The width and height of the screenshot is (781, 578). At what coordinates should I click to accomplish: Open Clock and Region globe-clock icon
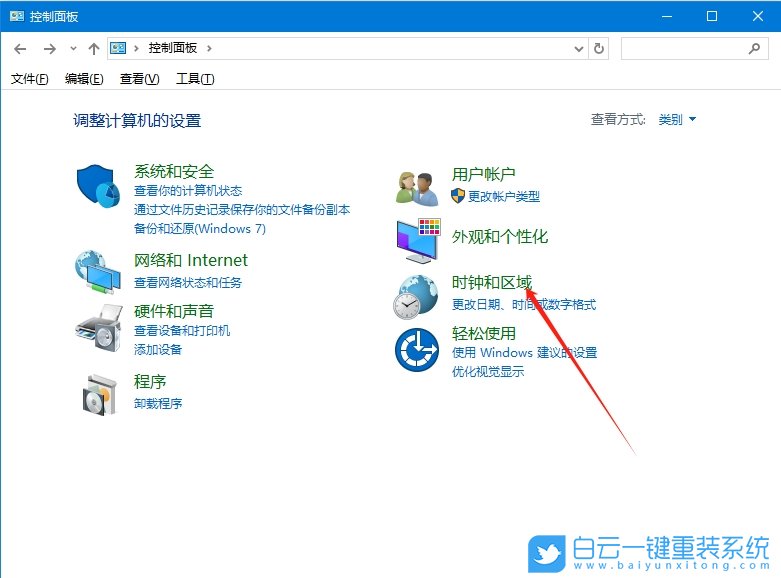[416, 297]
